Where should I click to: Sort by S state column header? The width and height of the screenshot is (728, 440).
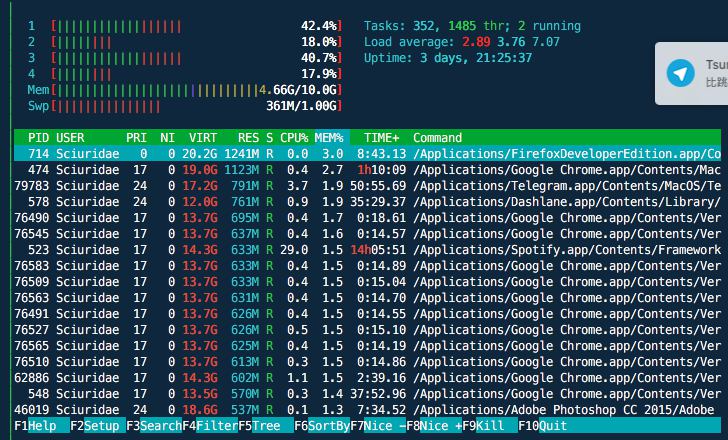(270, 138)
